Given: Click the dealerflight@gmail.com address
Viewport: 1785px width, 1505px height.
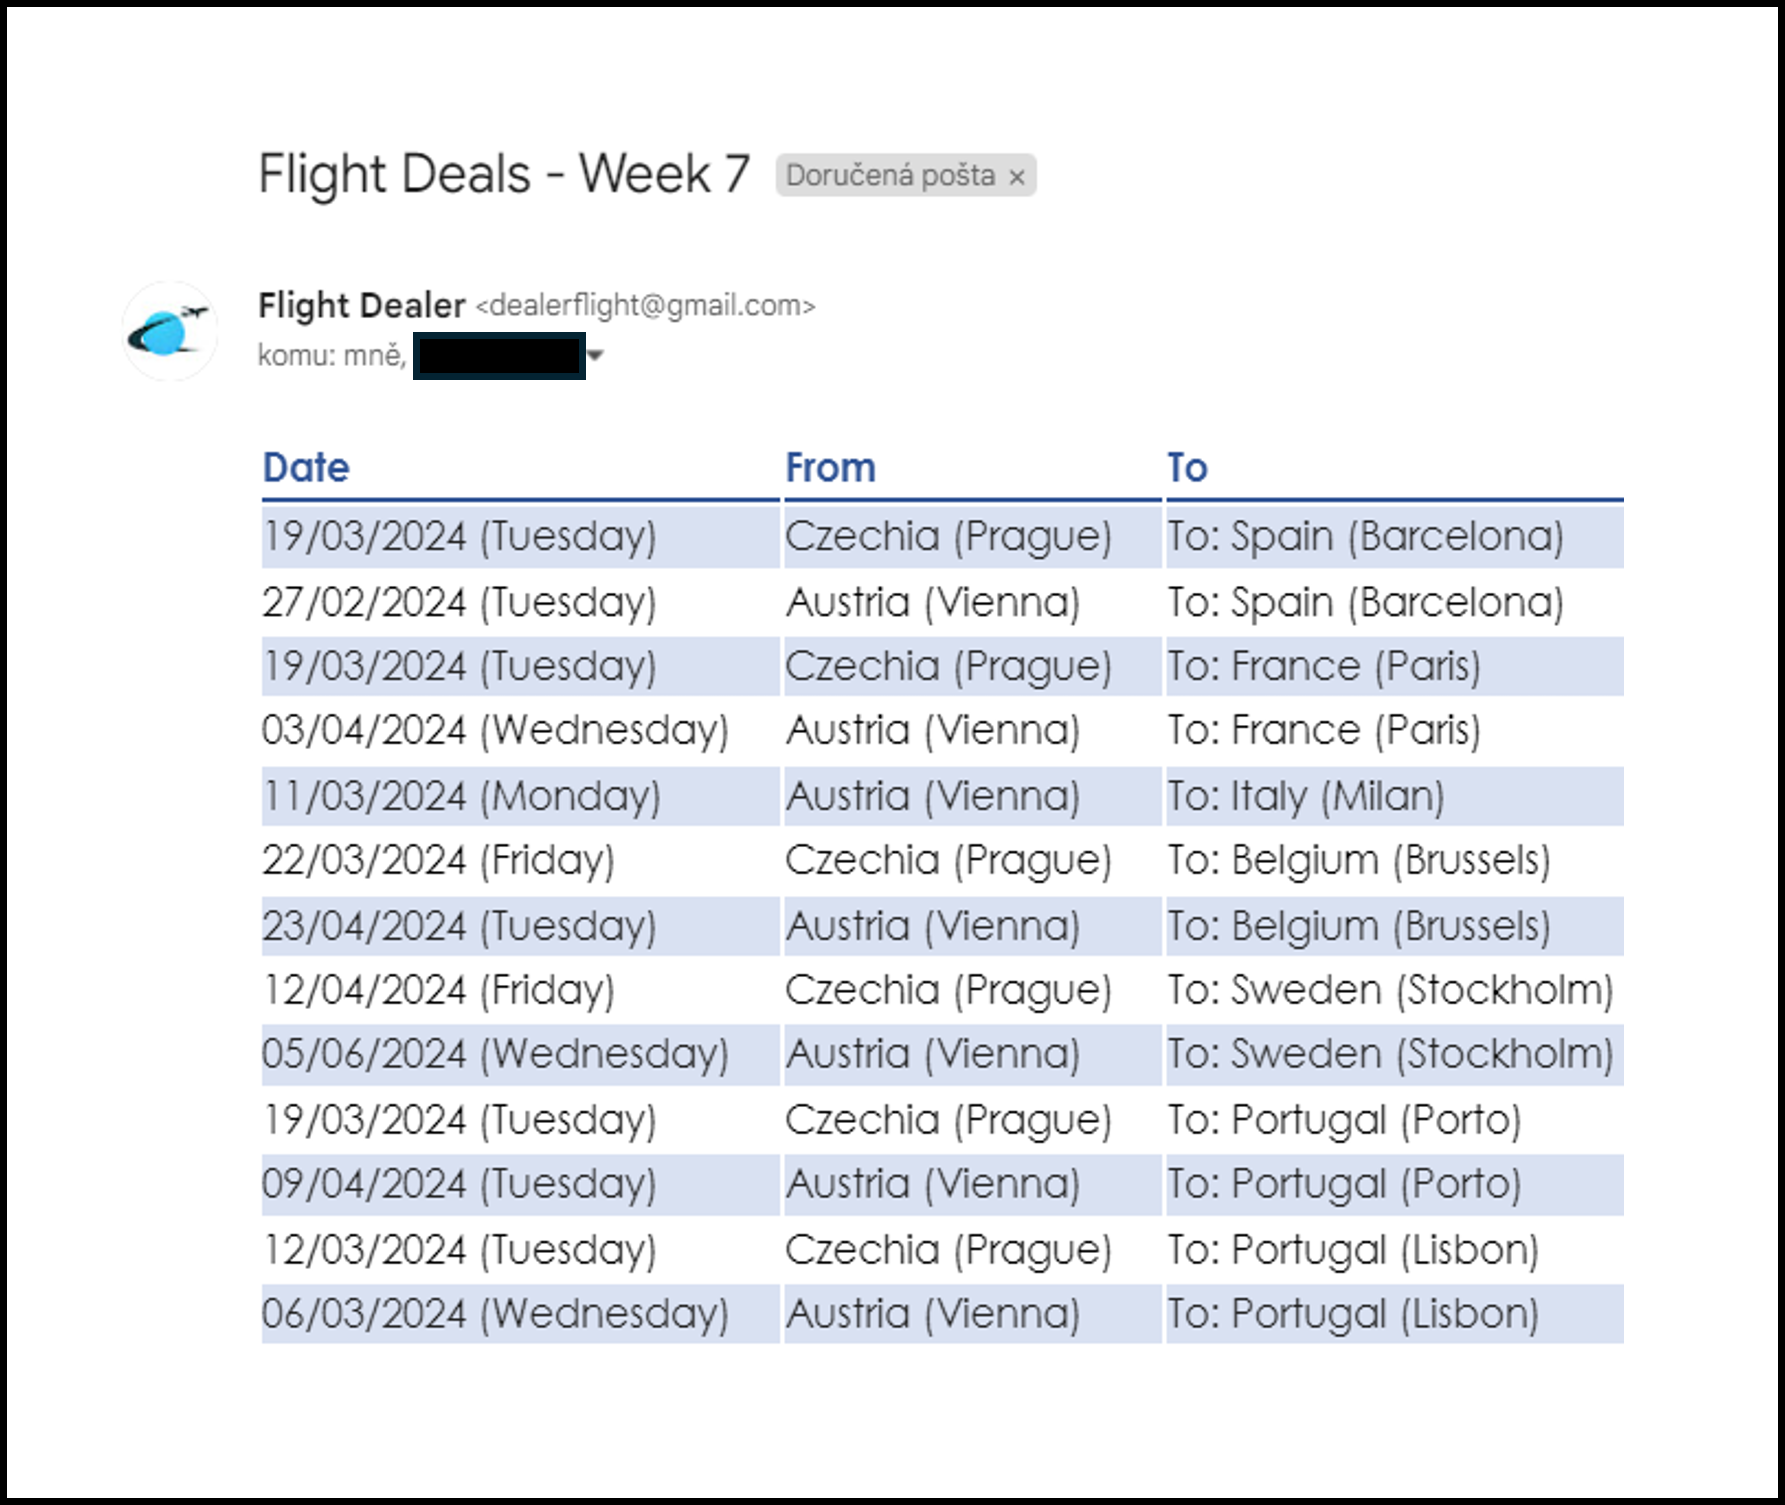Looking at the screenshot, I should 646,305.
